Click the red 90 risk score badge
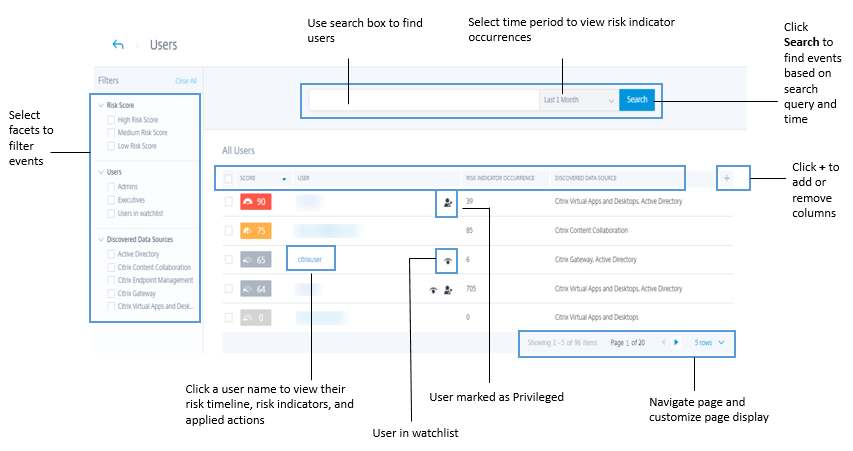 [257, 202]
